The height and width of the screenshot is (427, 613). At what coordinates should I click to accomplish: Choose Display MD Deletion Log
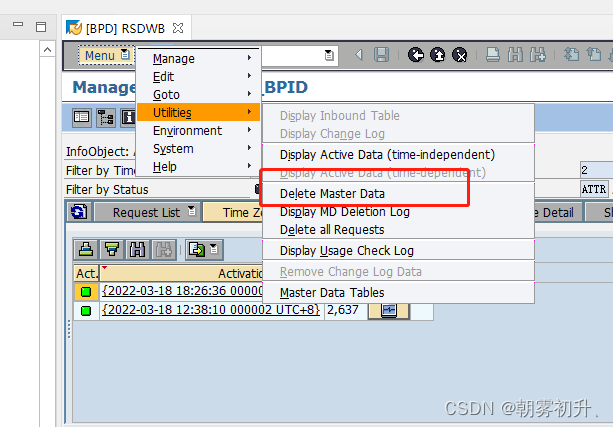tap(398, 212)
